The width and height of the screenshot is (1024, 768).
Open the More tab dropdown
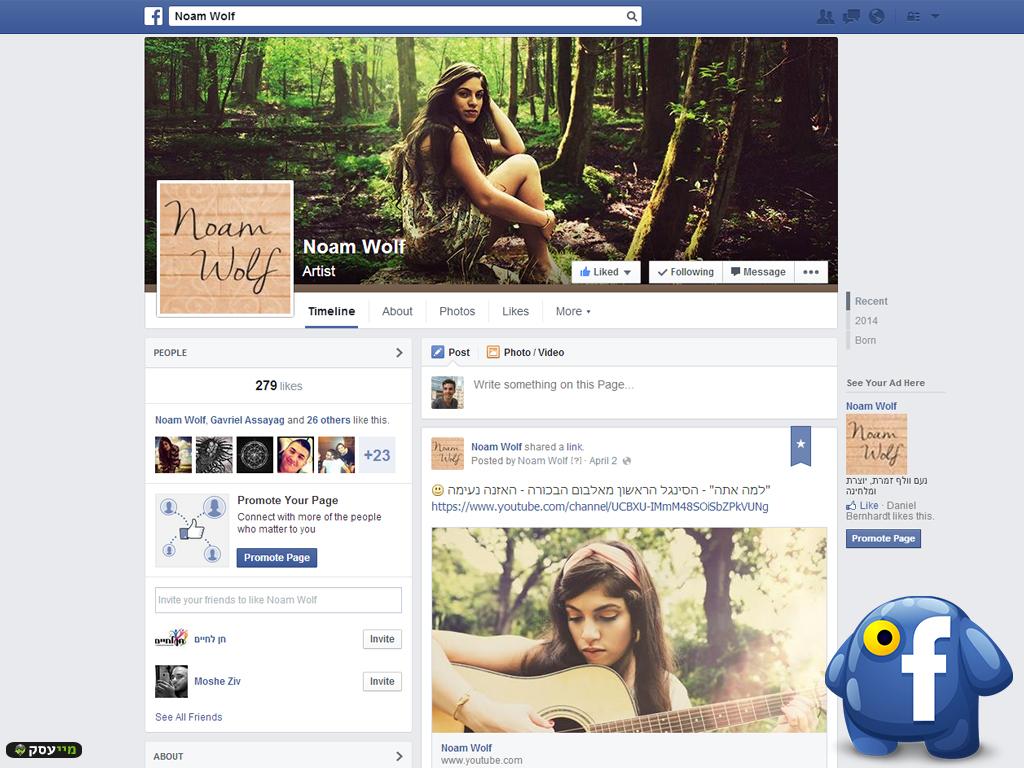point(573,312)
